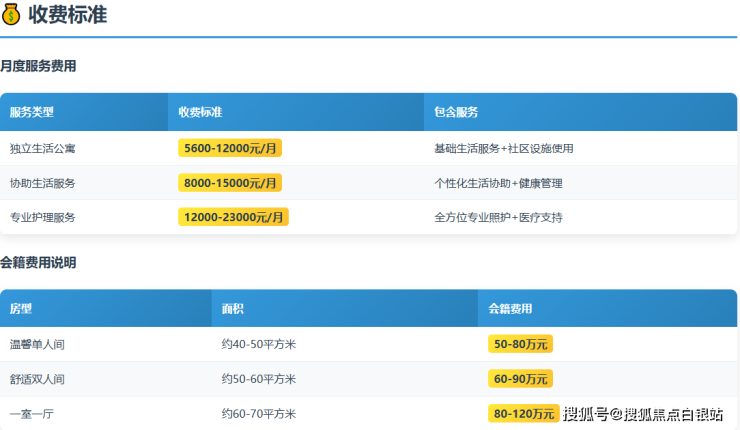Select the 房型 column header
The width and height of the screenshot is (740, 430).
point(21,308)
